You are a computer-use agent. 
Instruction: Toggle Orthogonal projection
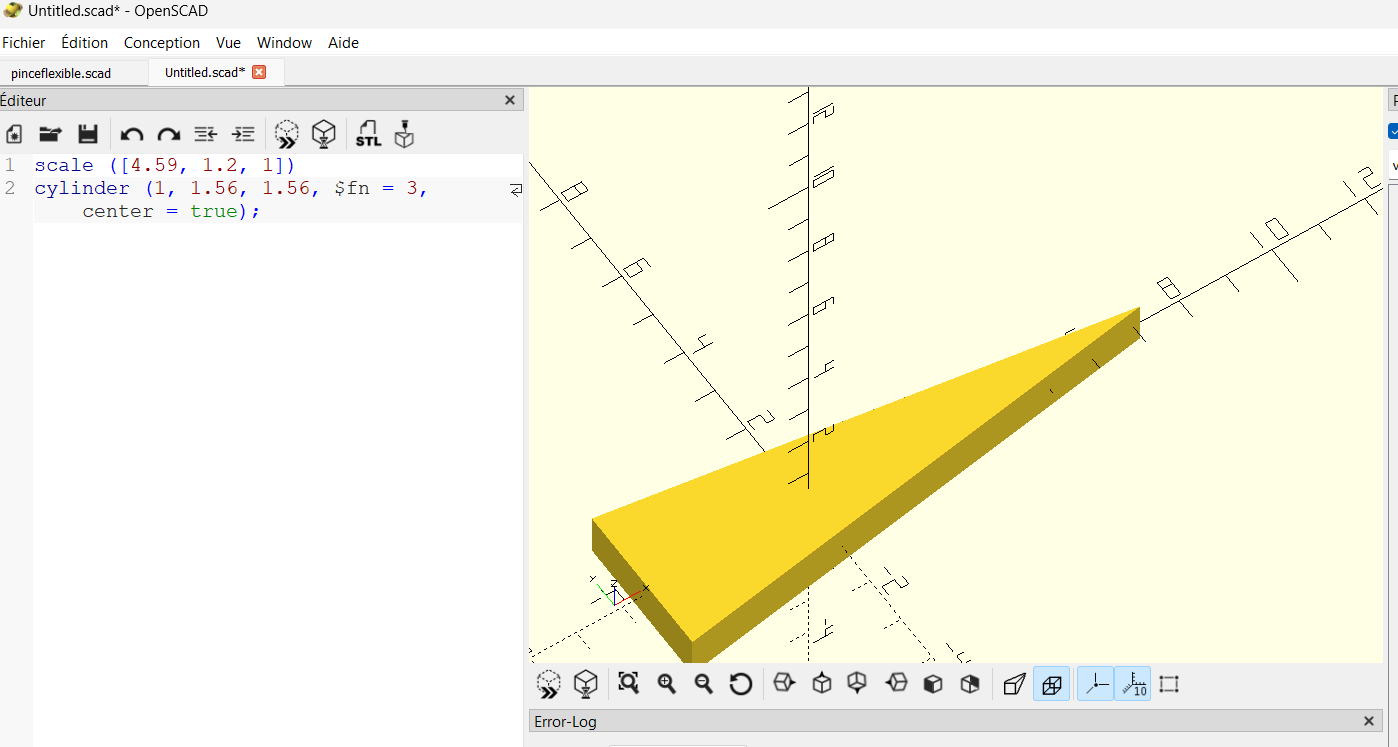pyautogui.click(x=1051, y=684)
